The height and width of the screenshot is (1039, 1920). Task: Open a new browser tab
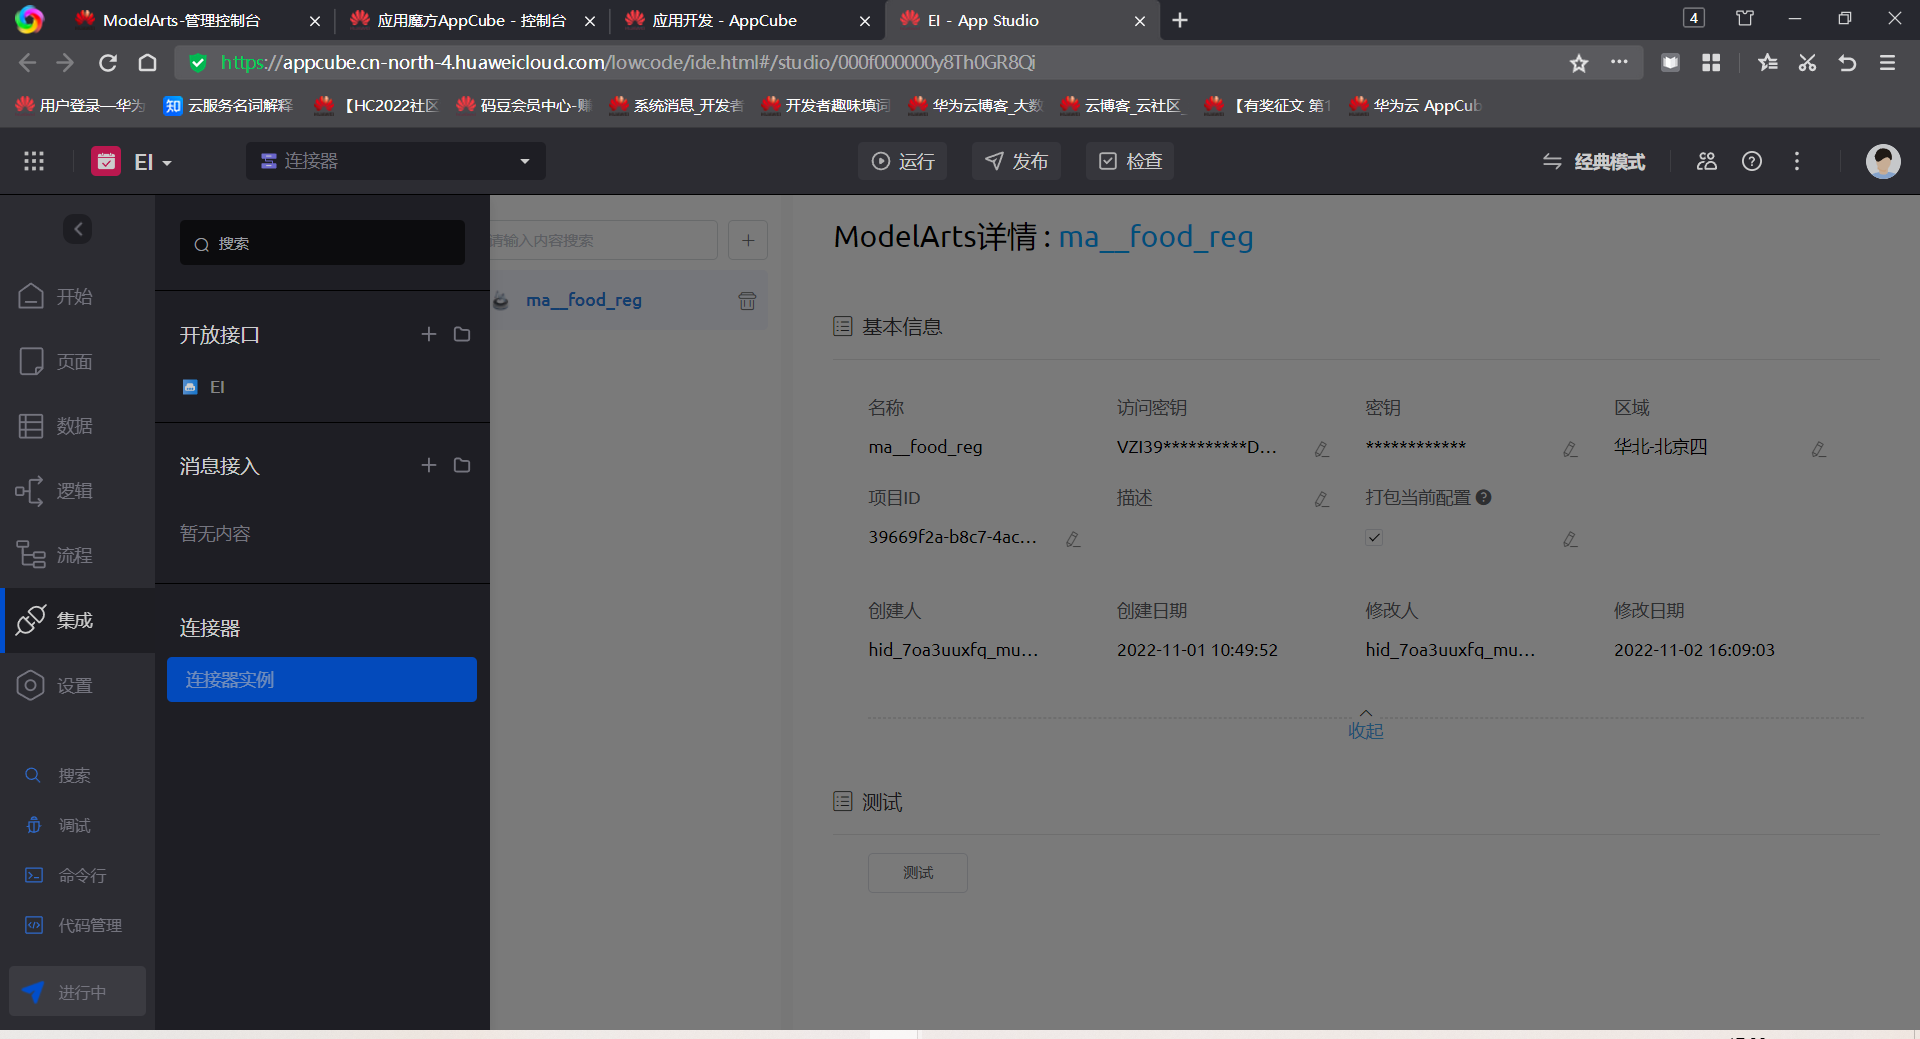click(x=1180, y=20)
